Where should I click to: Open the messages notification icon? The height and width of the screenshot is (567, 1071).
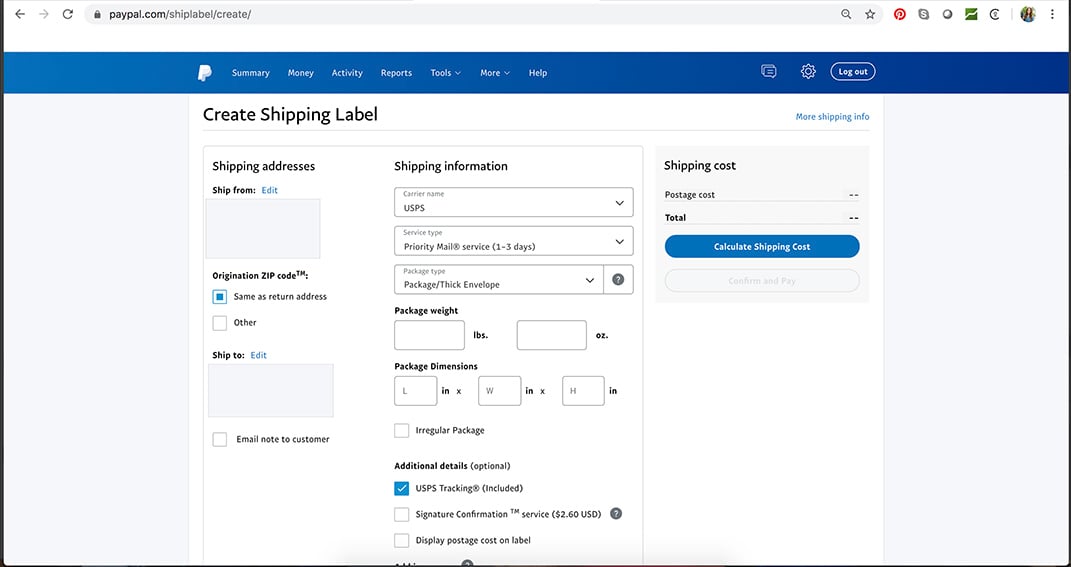click(768, 71)
